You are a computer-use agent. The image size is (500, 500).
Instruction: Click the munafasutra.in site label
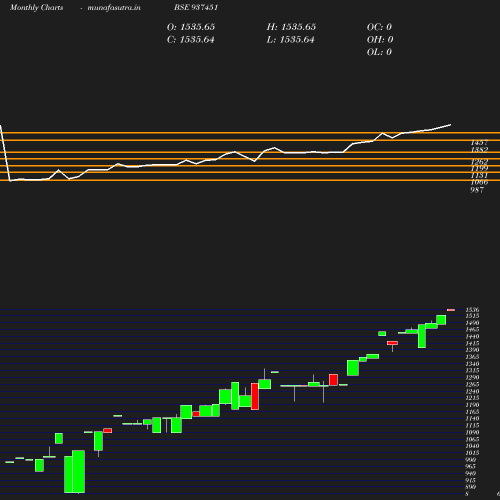point(114,7)
